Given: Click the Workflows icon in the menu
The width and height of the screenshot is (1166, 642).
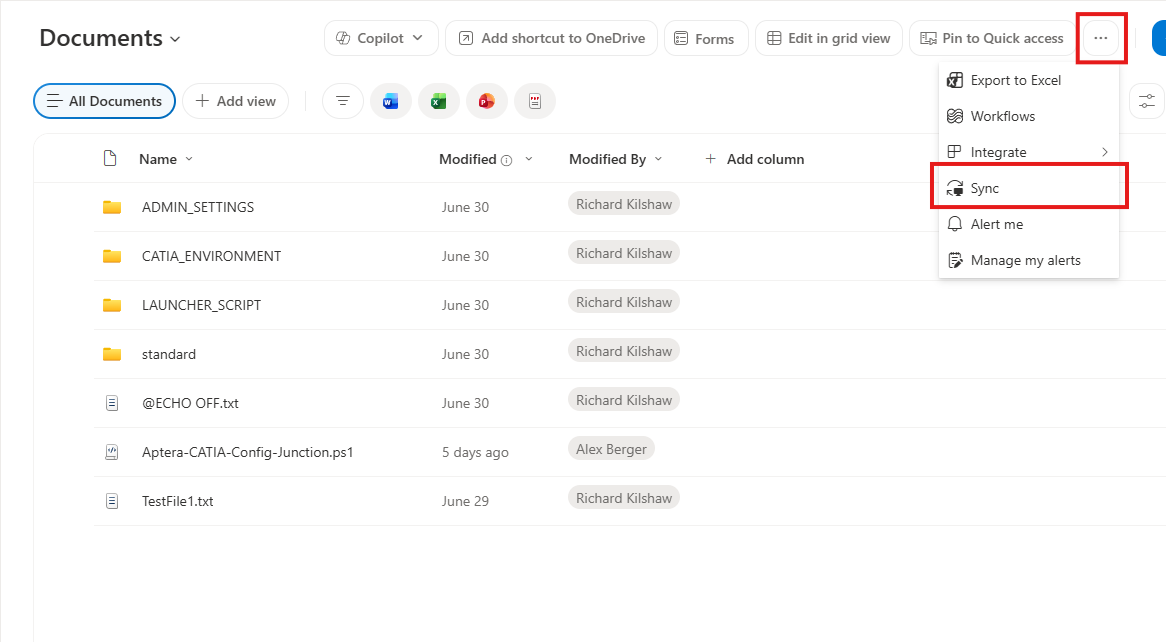Looking at the screenshot, I should [955, 116].
